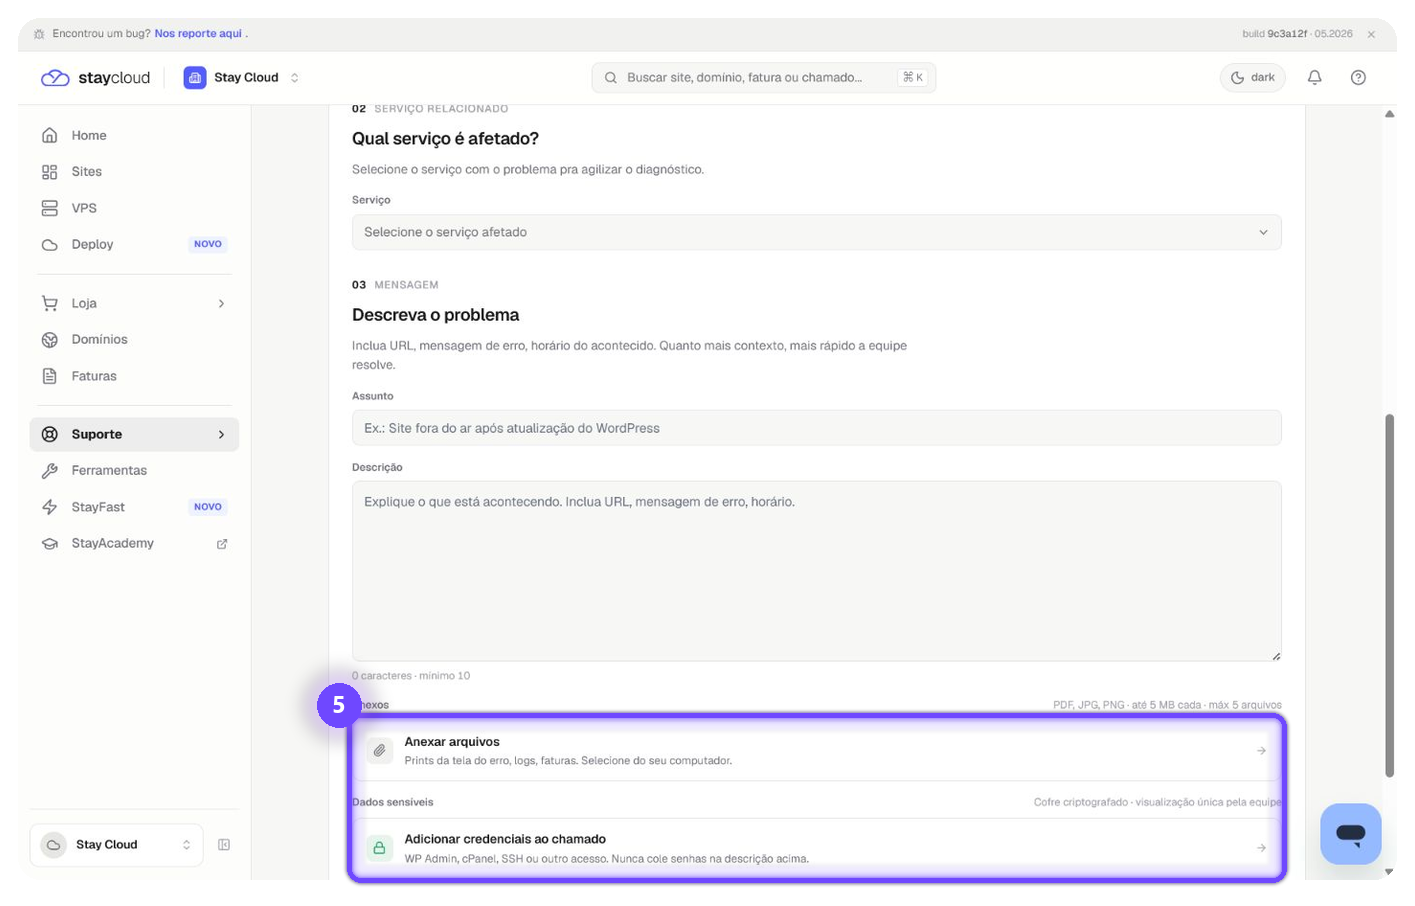Open StayAcademy graduation cap icon
1415x906 pixels.
pos(50,543)
